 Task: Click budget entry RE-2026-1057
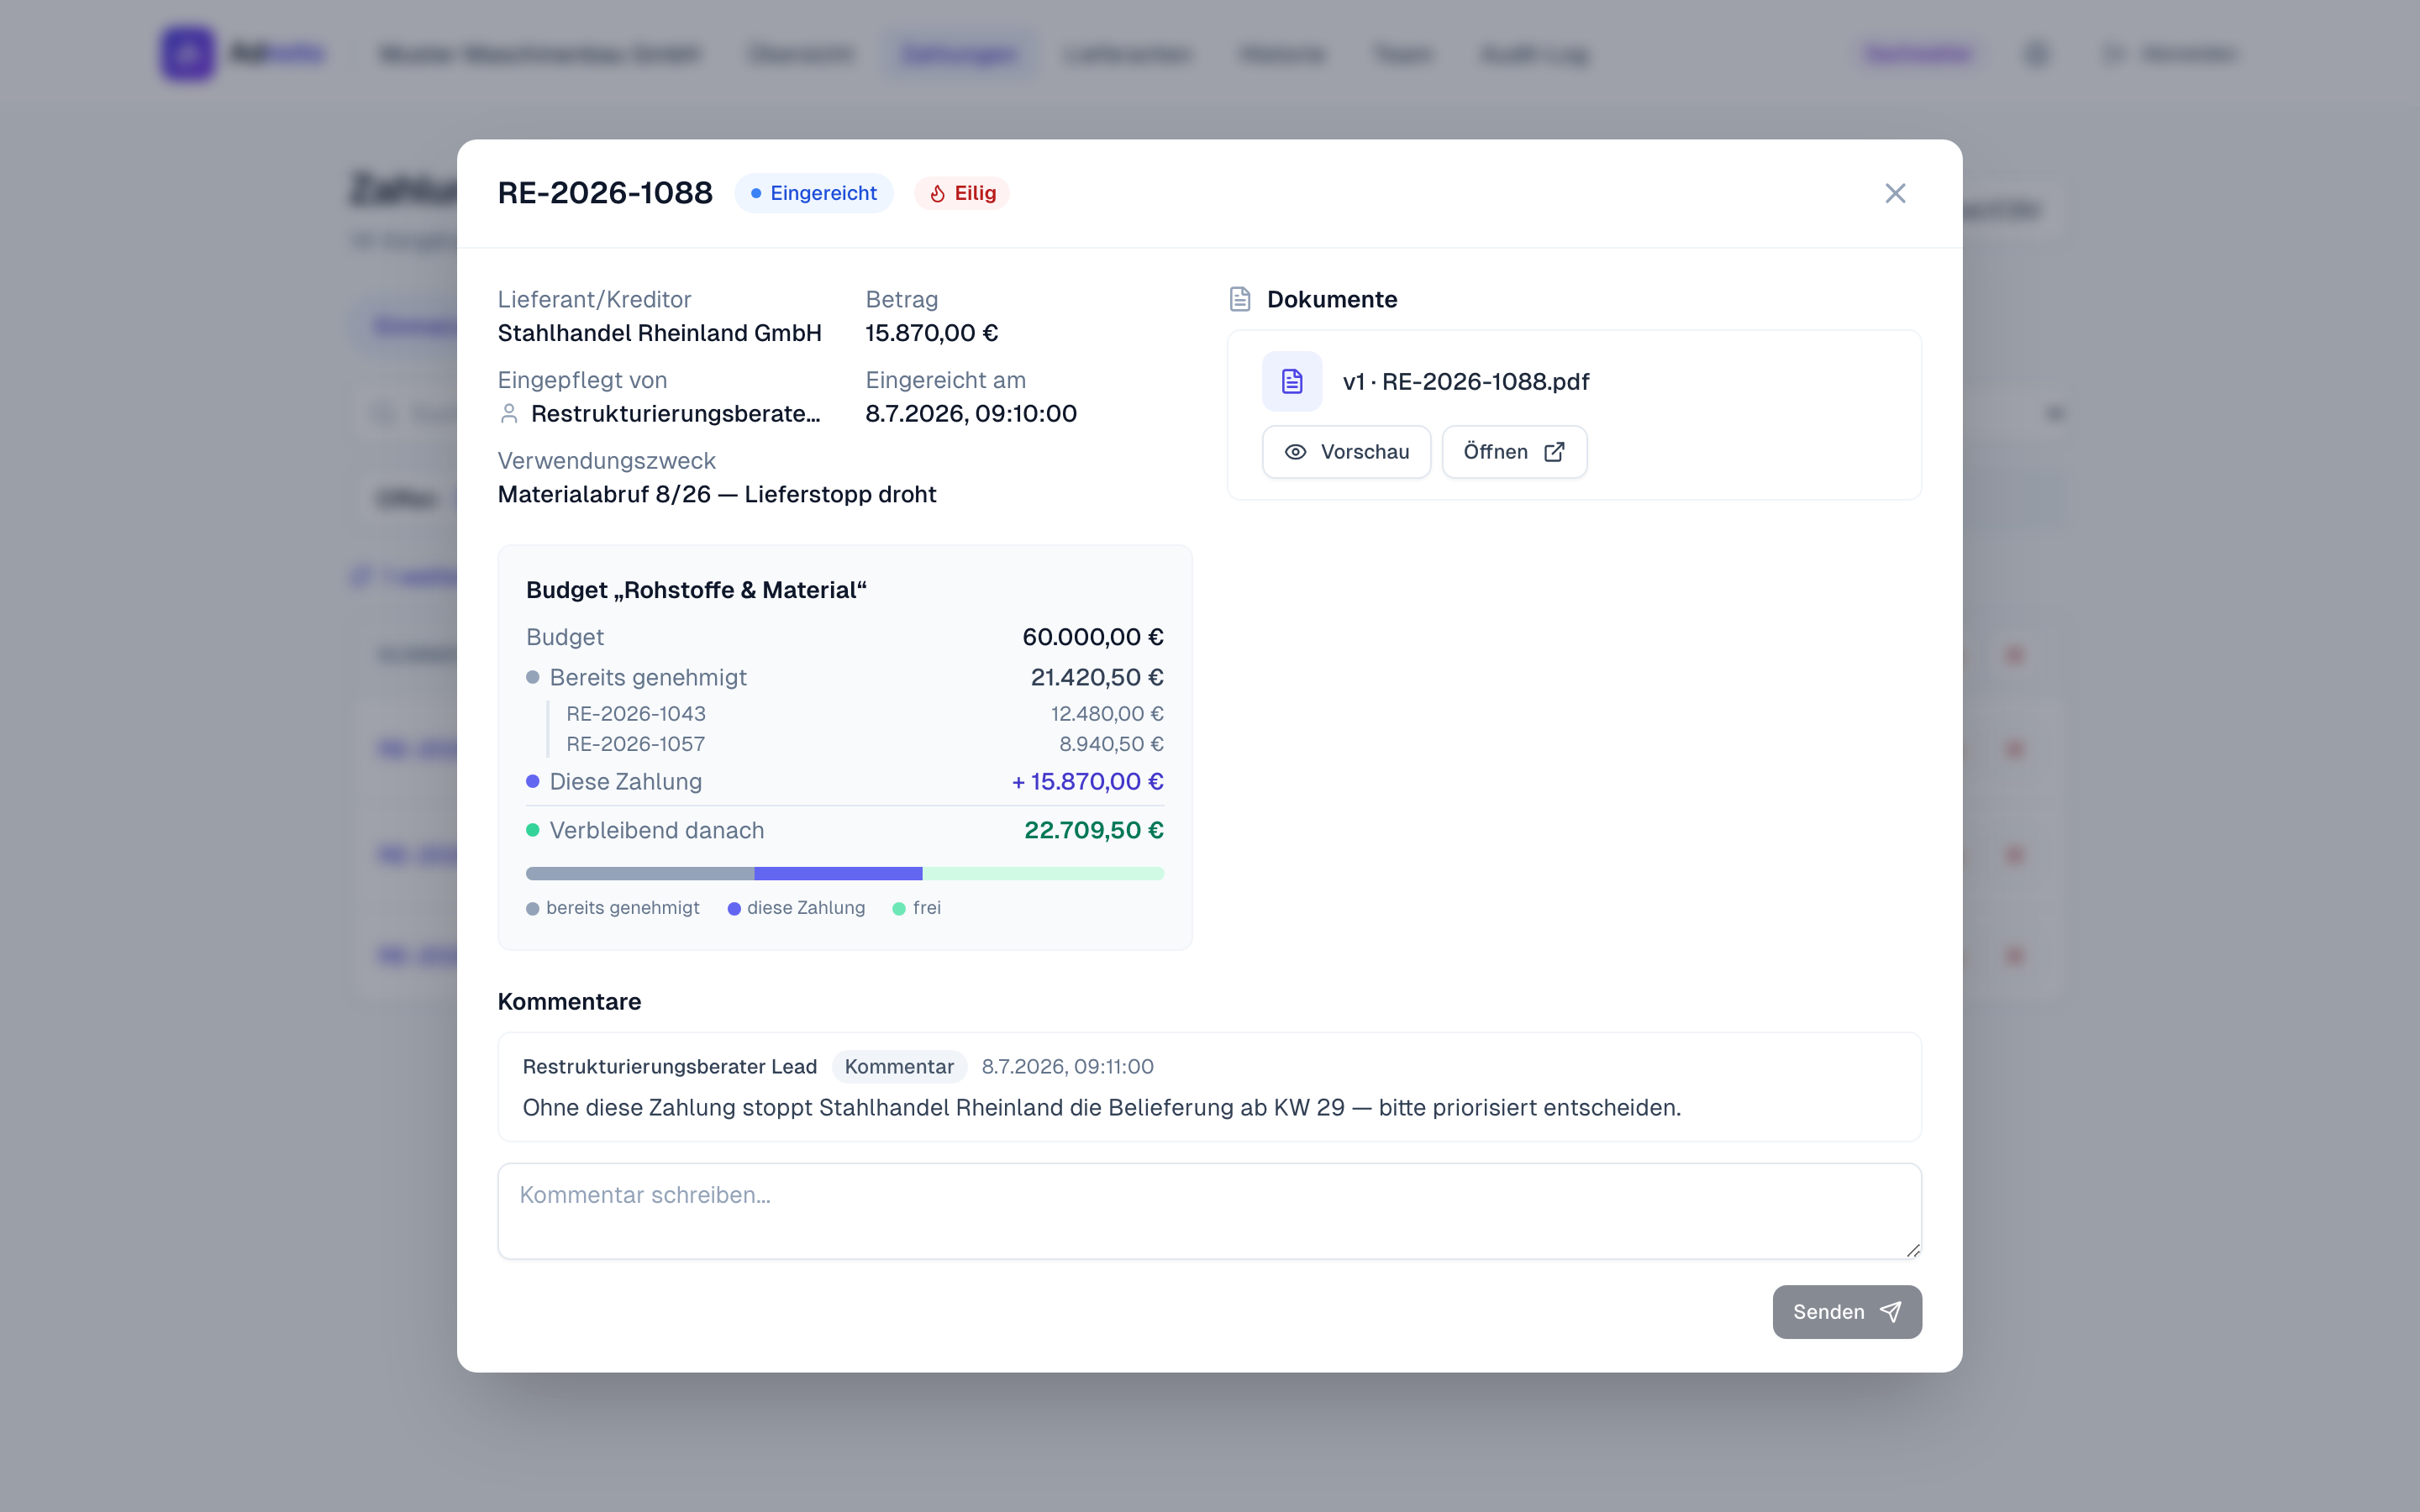[636, 744]
